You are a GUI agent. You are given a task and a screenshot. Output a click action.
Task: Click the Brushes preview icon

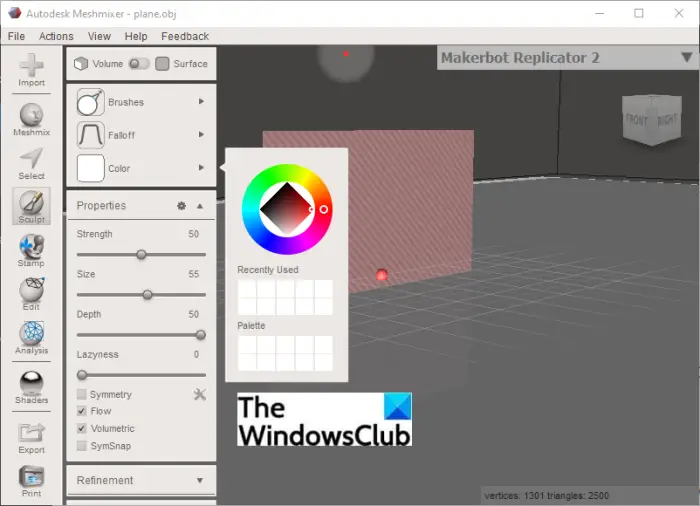pyautogui.click(x=91, y=102)
